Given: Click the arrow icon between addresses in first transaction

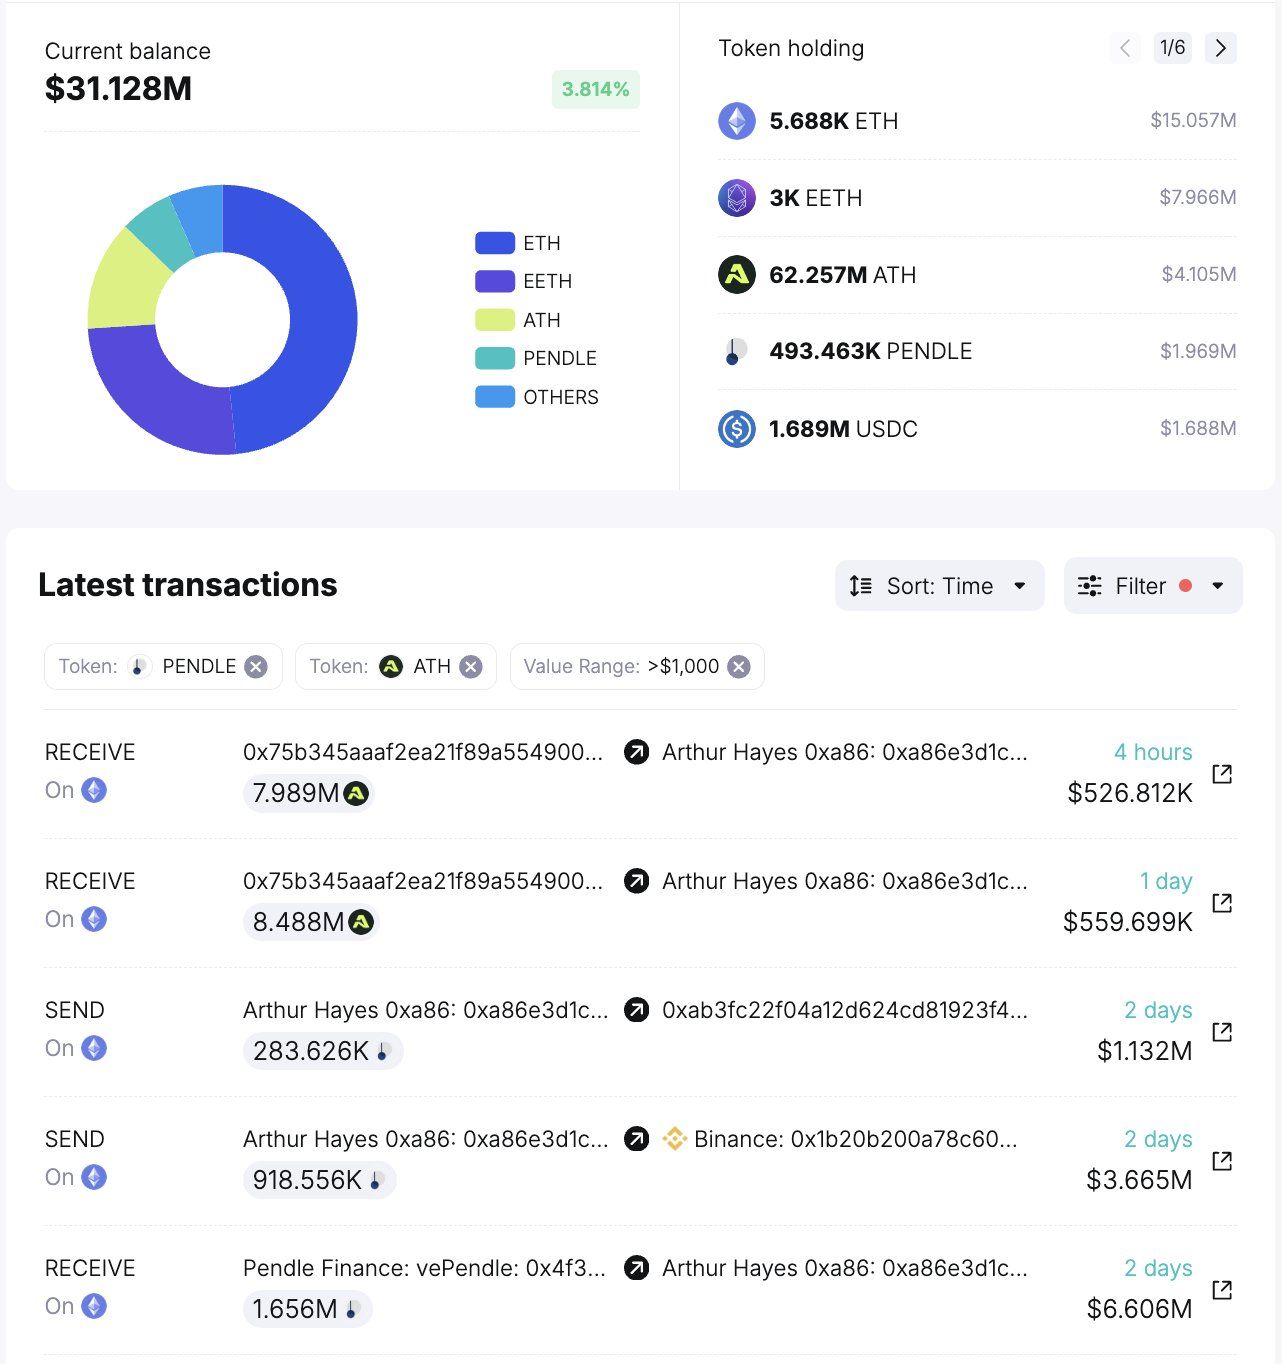Looking at the screenshot, I should click(634, 753).
